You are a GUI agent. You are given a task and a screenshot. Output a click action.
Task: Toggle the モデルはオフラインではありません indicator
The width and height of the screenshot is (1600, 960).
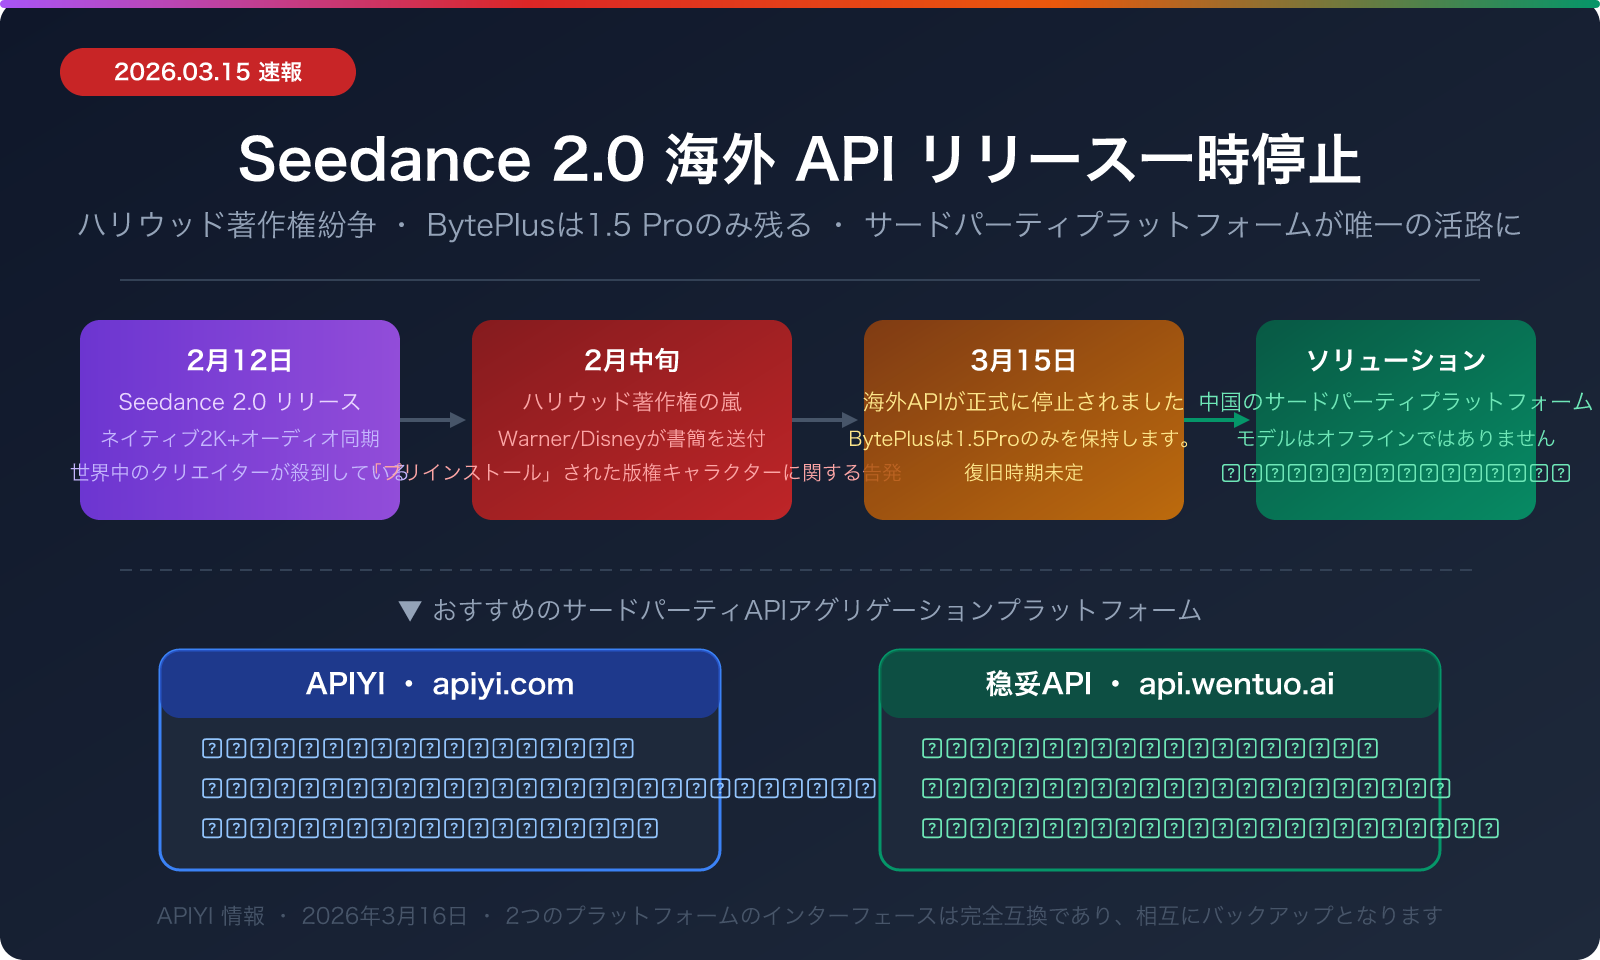(x=1394, y=438)
